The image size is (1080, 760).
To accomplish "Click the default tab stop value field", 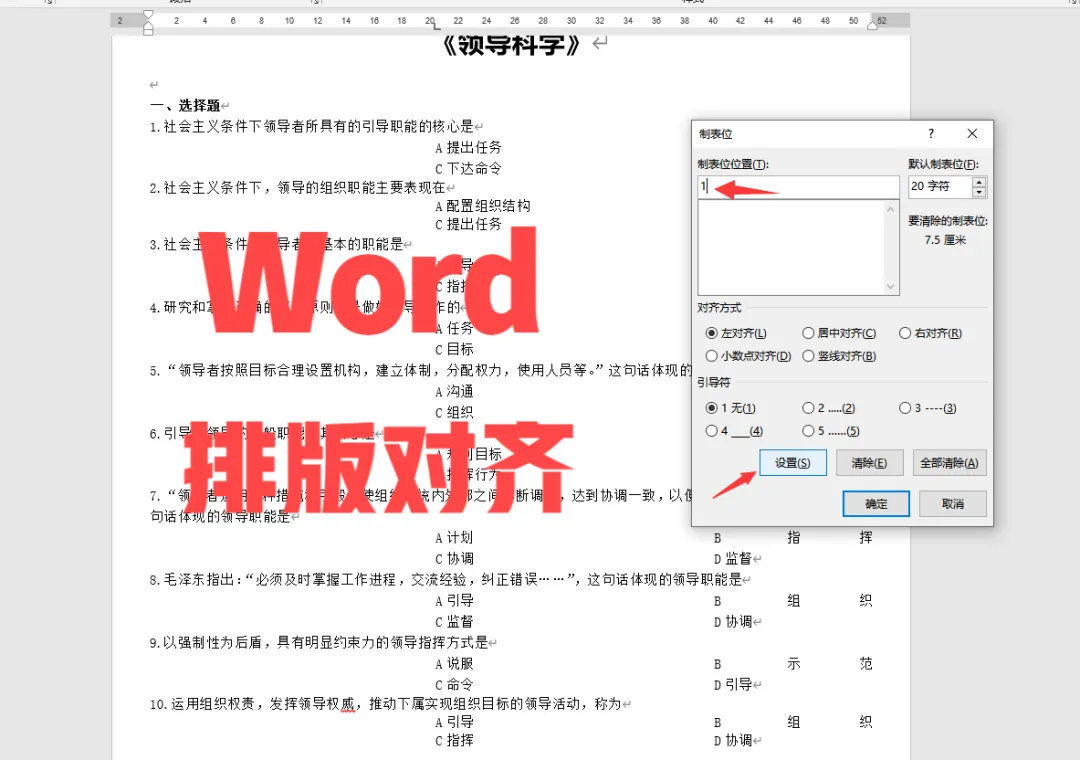I will tap(939, 187).
